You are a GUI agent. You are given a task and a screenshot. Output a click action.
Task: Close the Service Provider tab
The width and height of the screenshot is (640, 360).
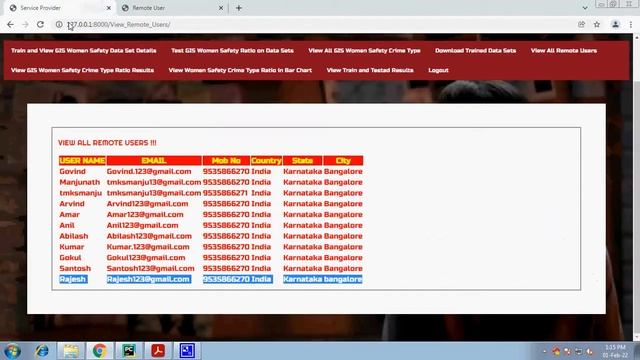109,8
